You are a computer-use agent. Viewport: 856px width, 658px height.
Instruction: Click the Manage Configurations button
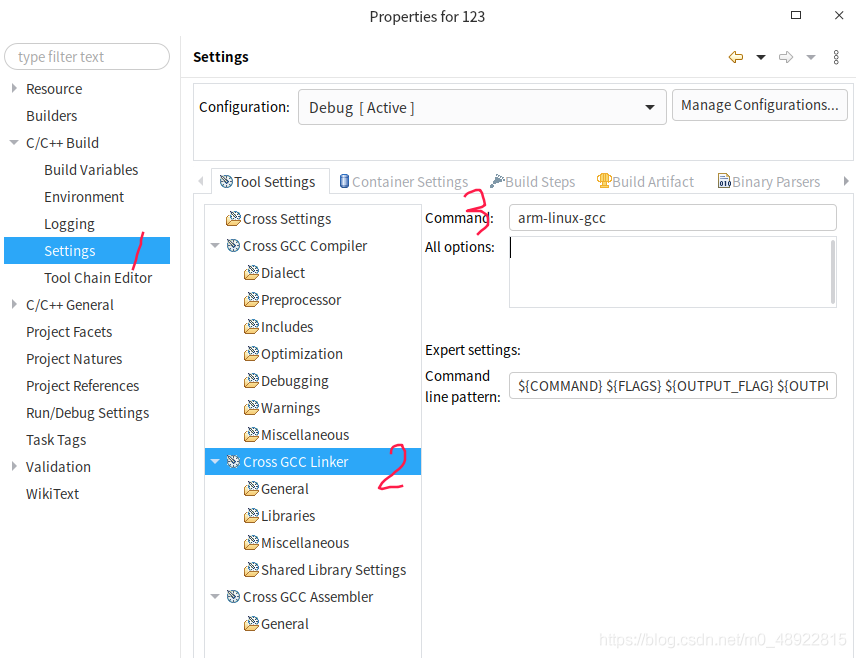tap(759, 105)
